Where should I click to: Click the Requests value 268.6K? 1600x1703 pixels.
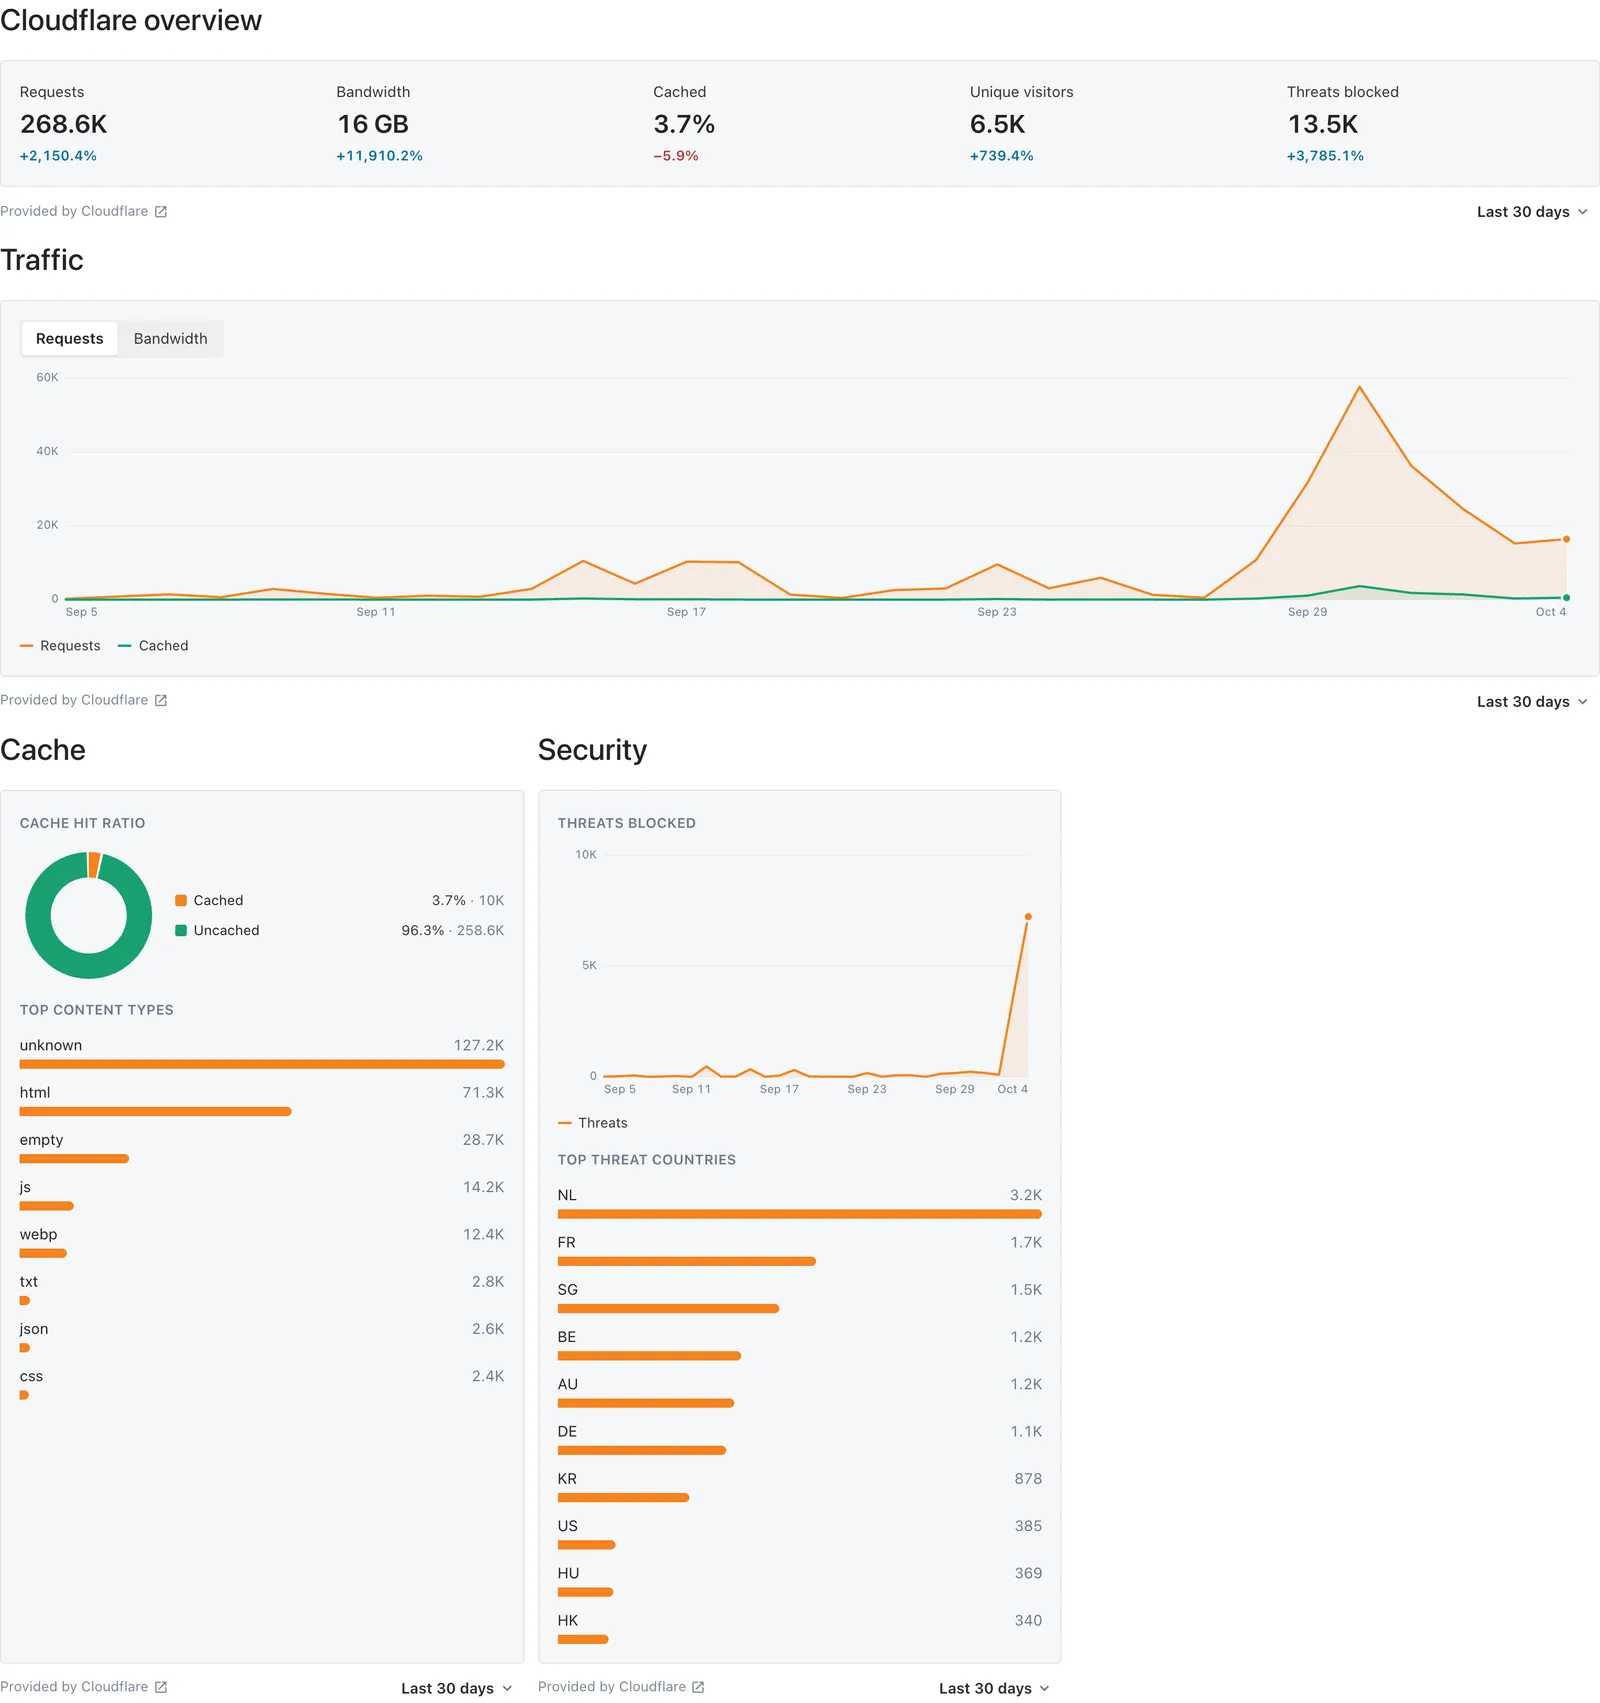[63, 125]
